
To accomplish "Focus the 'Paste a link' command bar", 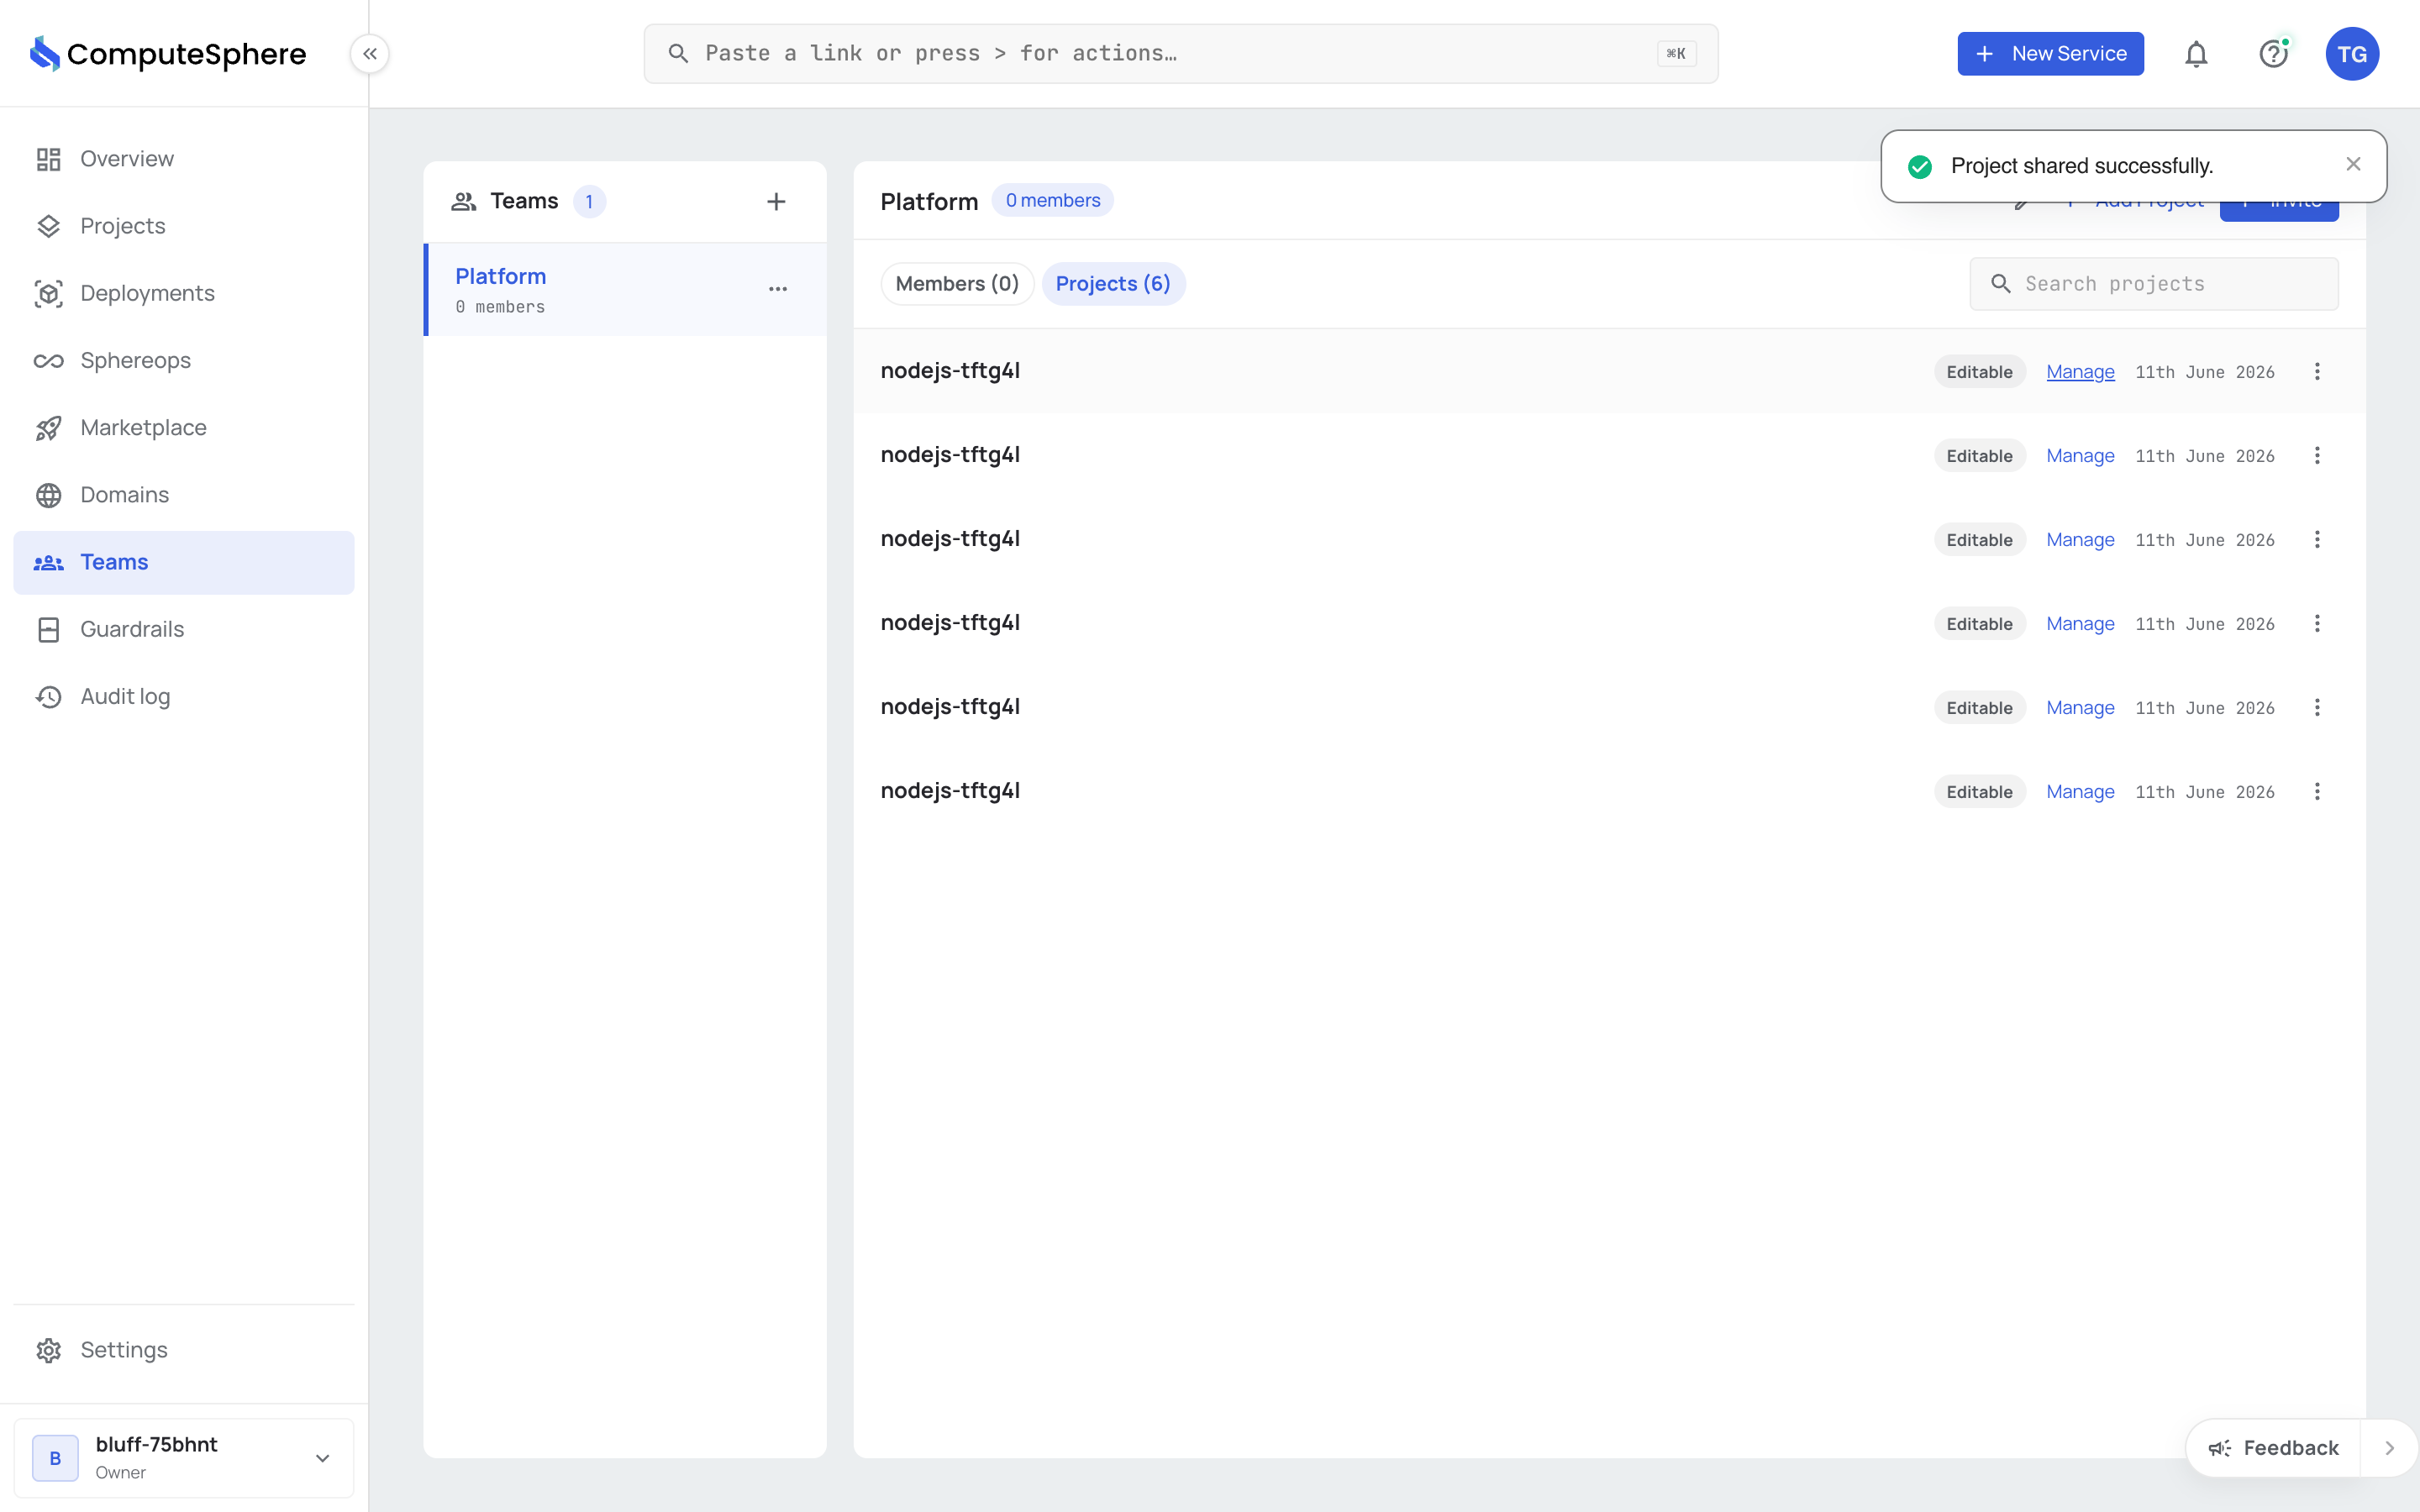I will [1181, 54].
